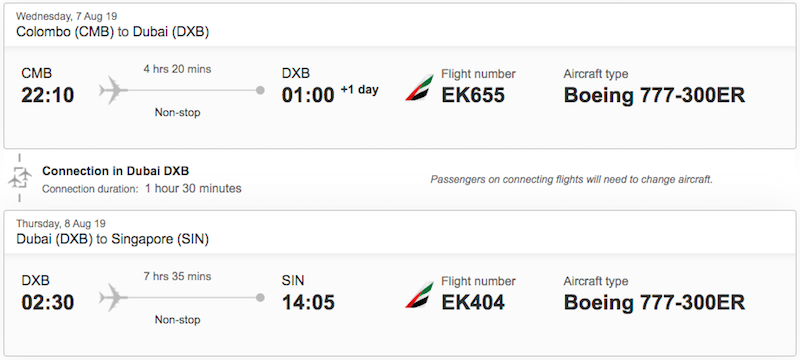Viewport: 800px width, 360px height.
Task: Click the Boeing 777-300ER for EK655
Action: click(655, 95)
